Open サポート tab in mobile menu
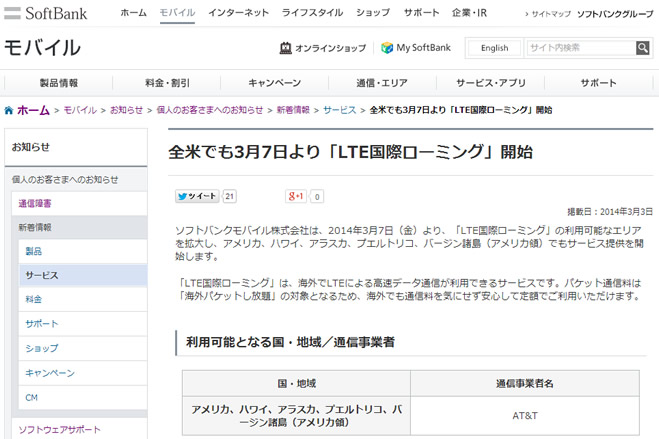Screen dimensions: 659x439 (x=598, y=83)
